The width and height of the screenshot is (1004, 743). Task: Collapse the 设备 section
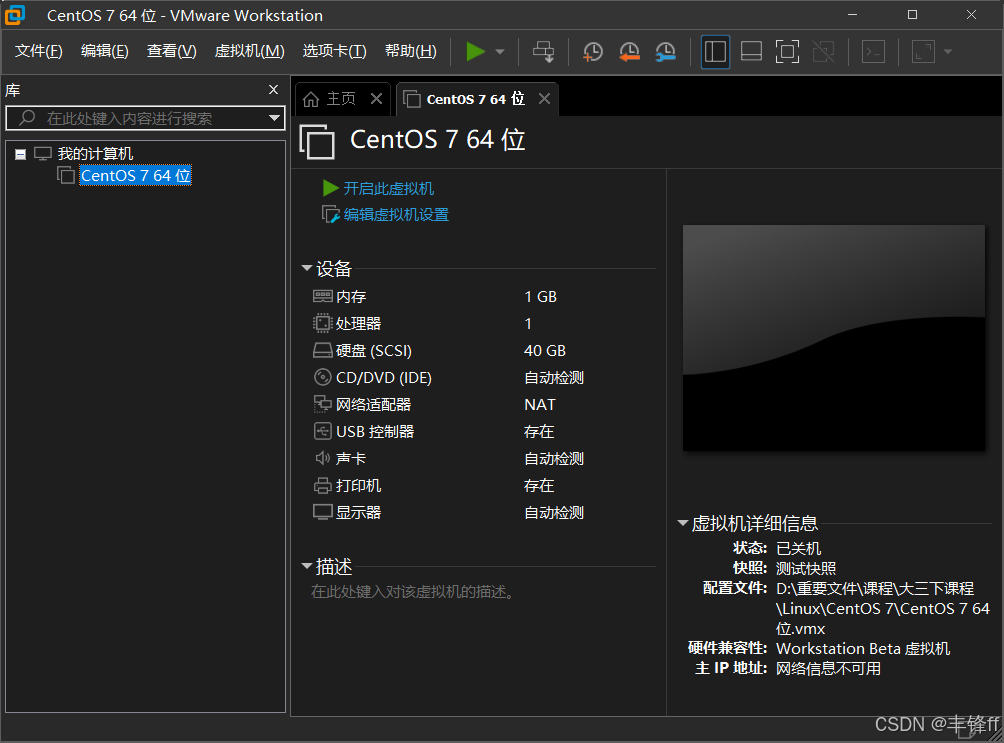[x=307, y=268]
